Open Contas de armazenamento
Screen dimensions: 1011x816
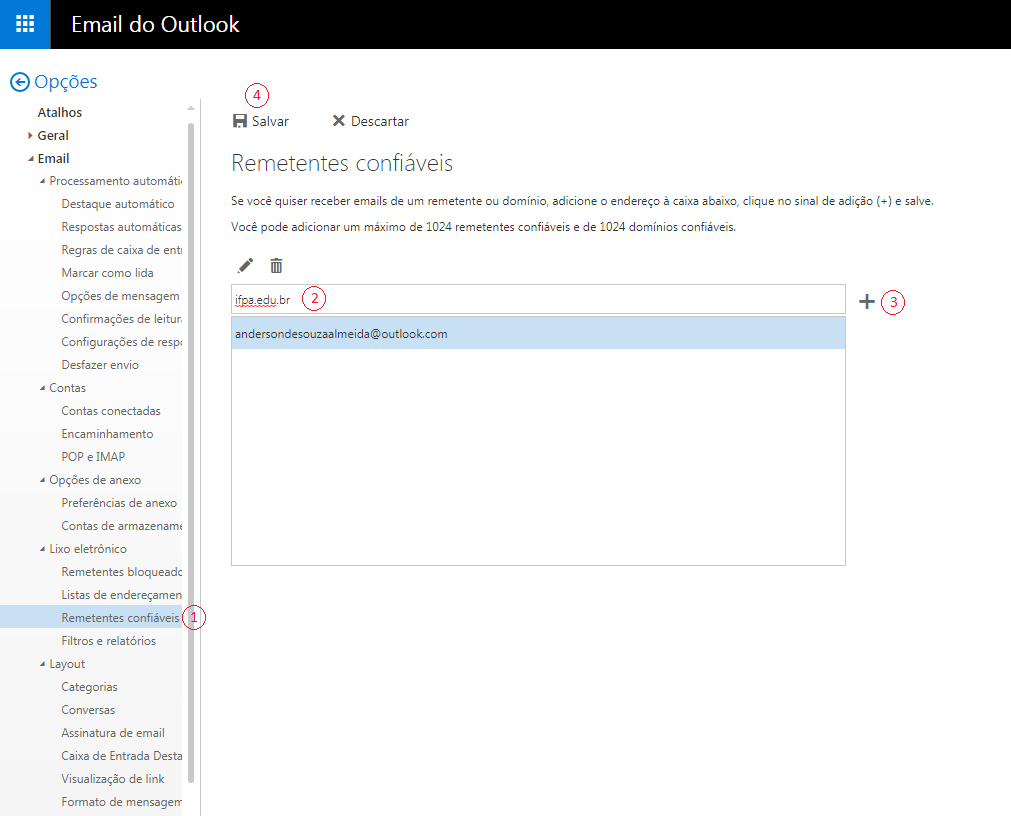click(x=121, y=526)
